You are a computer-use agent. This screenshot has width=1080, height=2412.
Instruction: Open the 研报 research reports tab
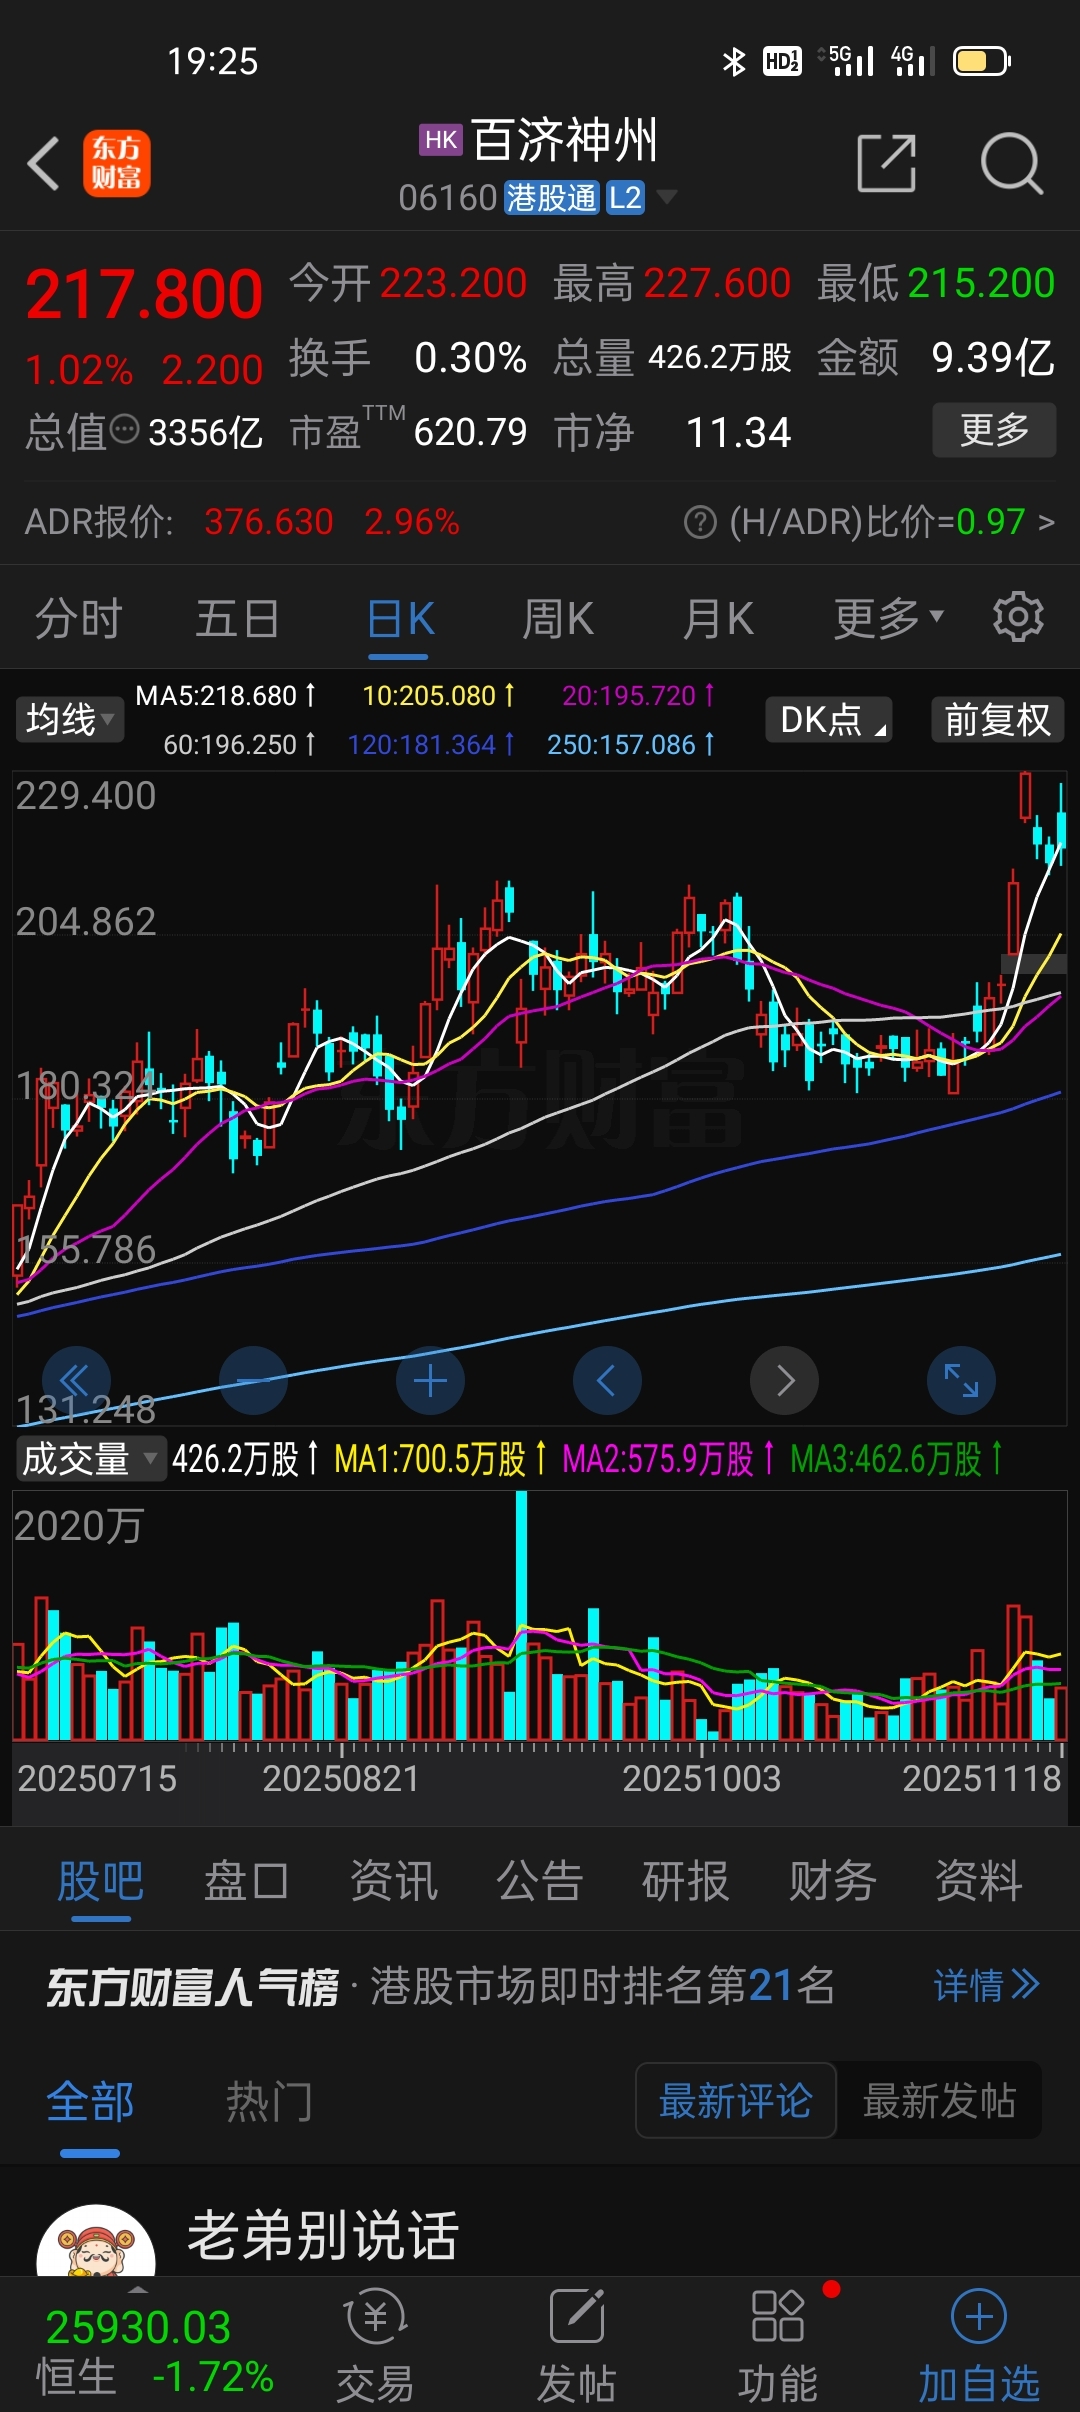685,1881
